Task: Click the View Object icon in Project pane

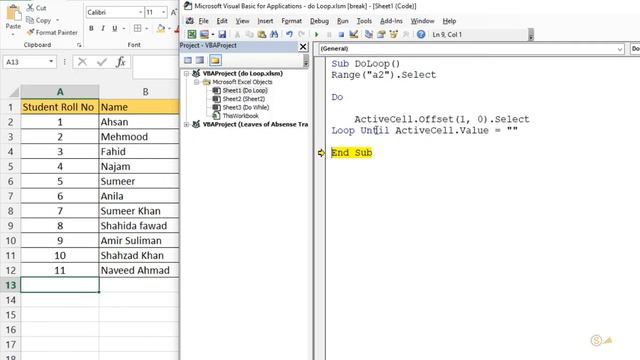Action: tap(200, 60)
